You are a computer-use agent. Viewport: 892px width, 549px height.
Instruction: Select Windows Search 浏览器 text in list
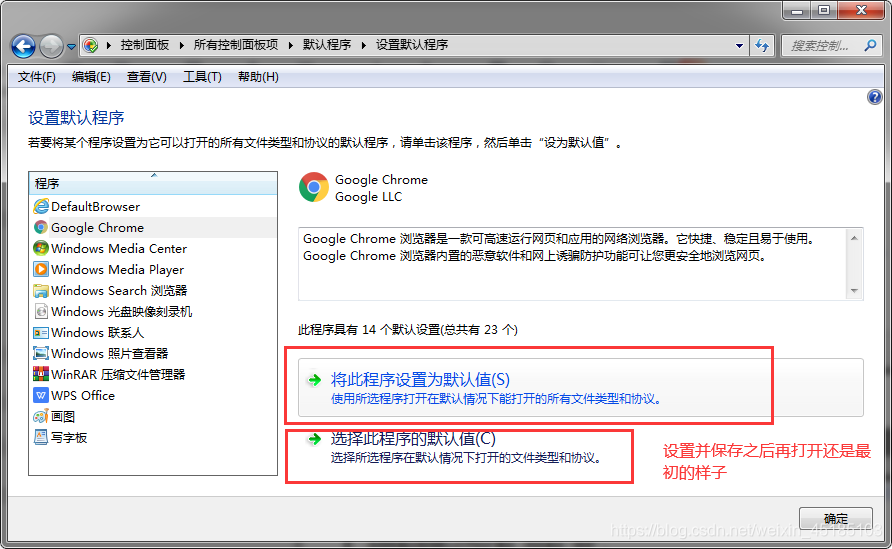tap(119, 291)
